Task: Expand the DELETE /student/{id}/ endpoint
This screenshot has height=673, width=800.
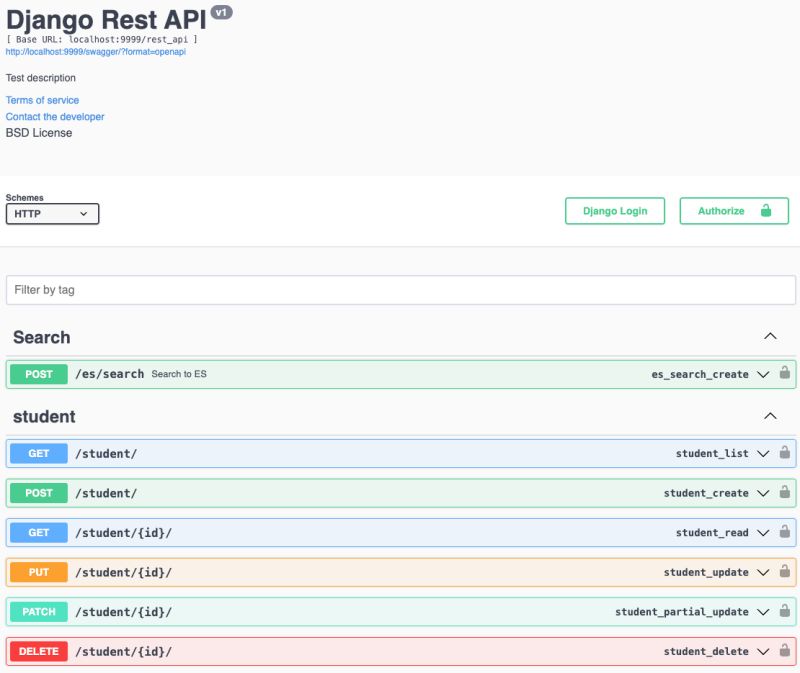Action: pos(400,651)
